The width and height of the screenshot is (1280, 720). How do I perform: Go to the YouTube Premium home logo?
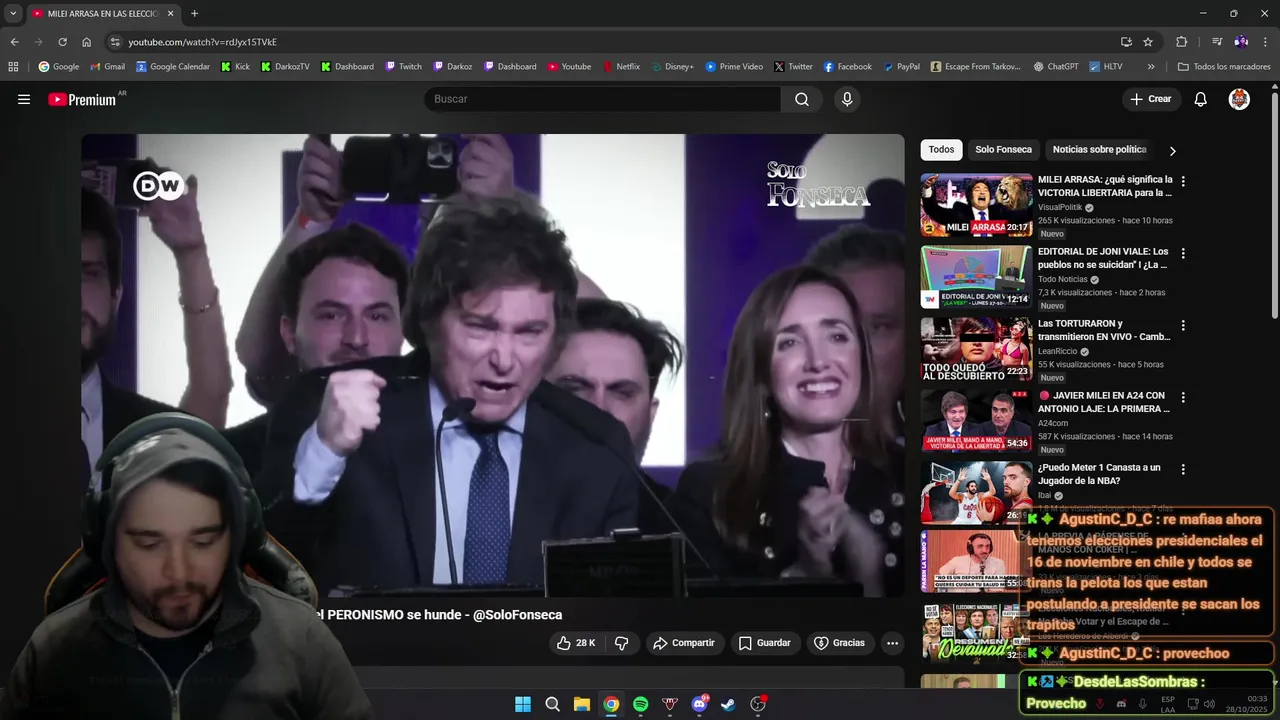(x=82, y=99)
